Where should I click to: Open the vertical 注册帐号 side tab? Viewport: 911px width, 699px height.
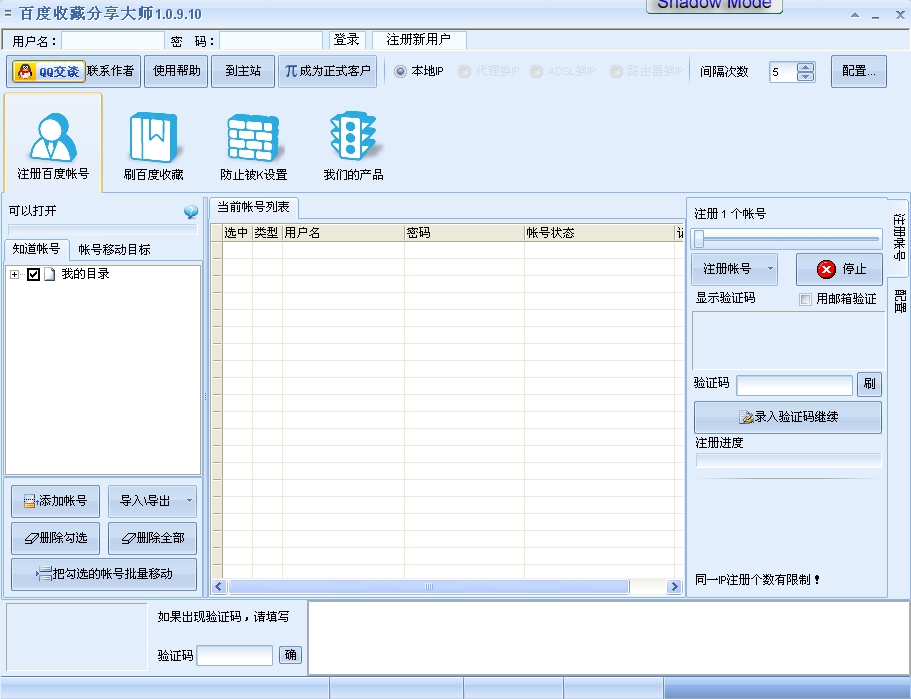[899, 236]
